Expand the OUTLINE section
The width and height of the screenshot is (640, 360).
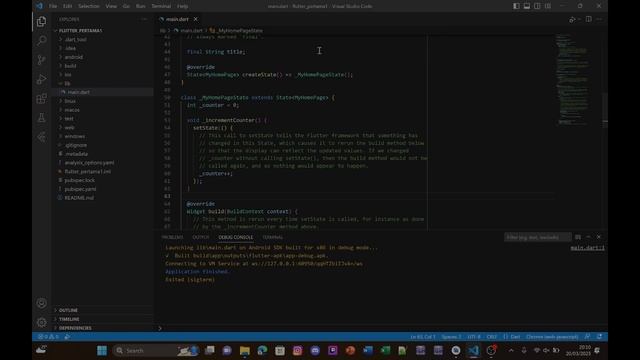click(68, 310)
